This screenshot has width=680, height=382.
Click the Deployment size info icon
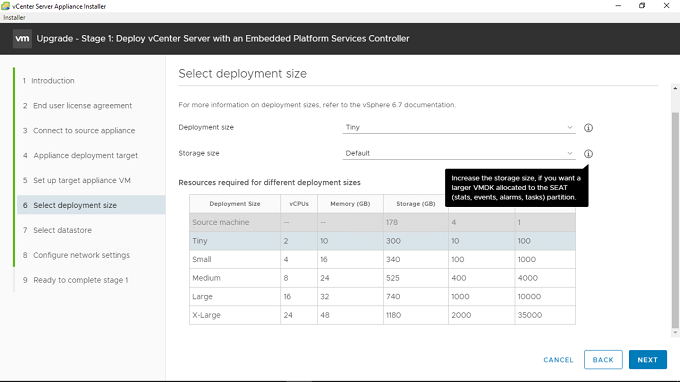(x=588, y=128)
